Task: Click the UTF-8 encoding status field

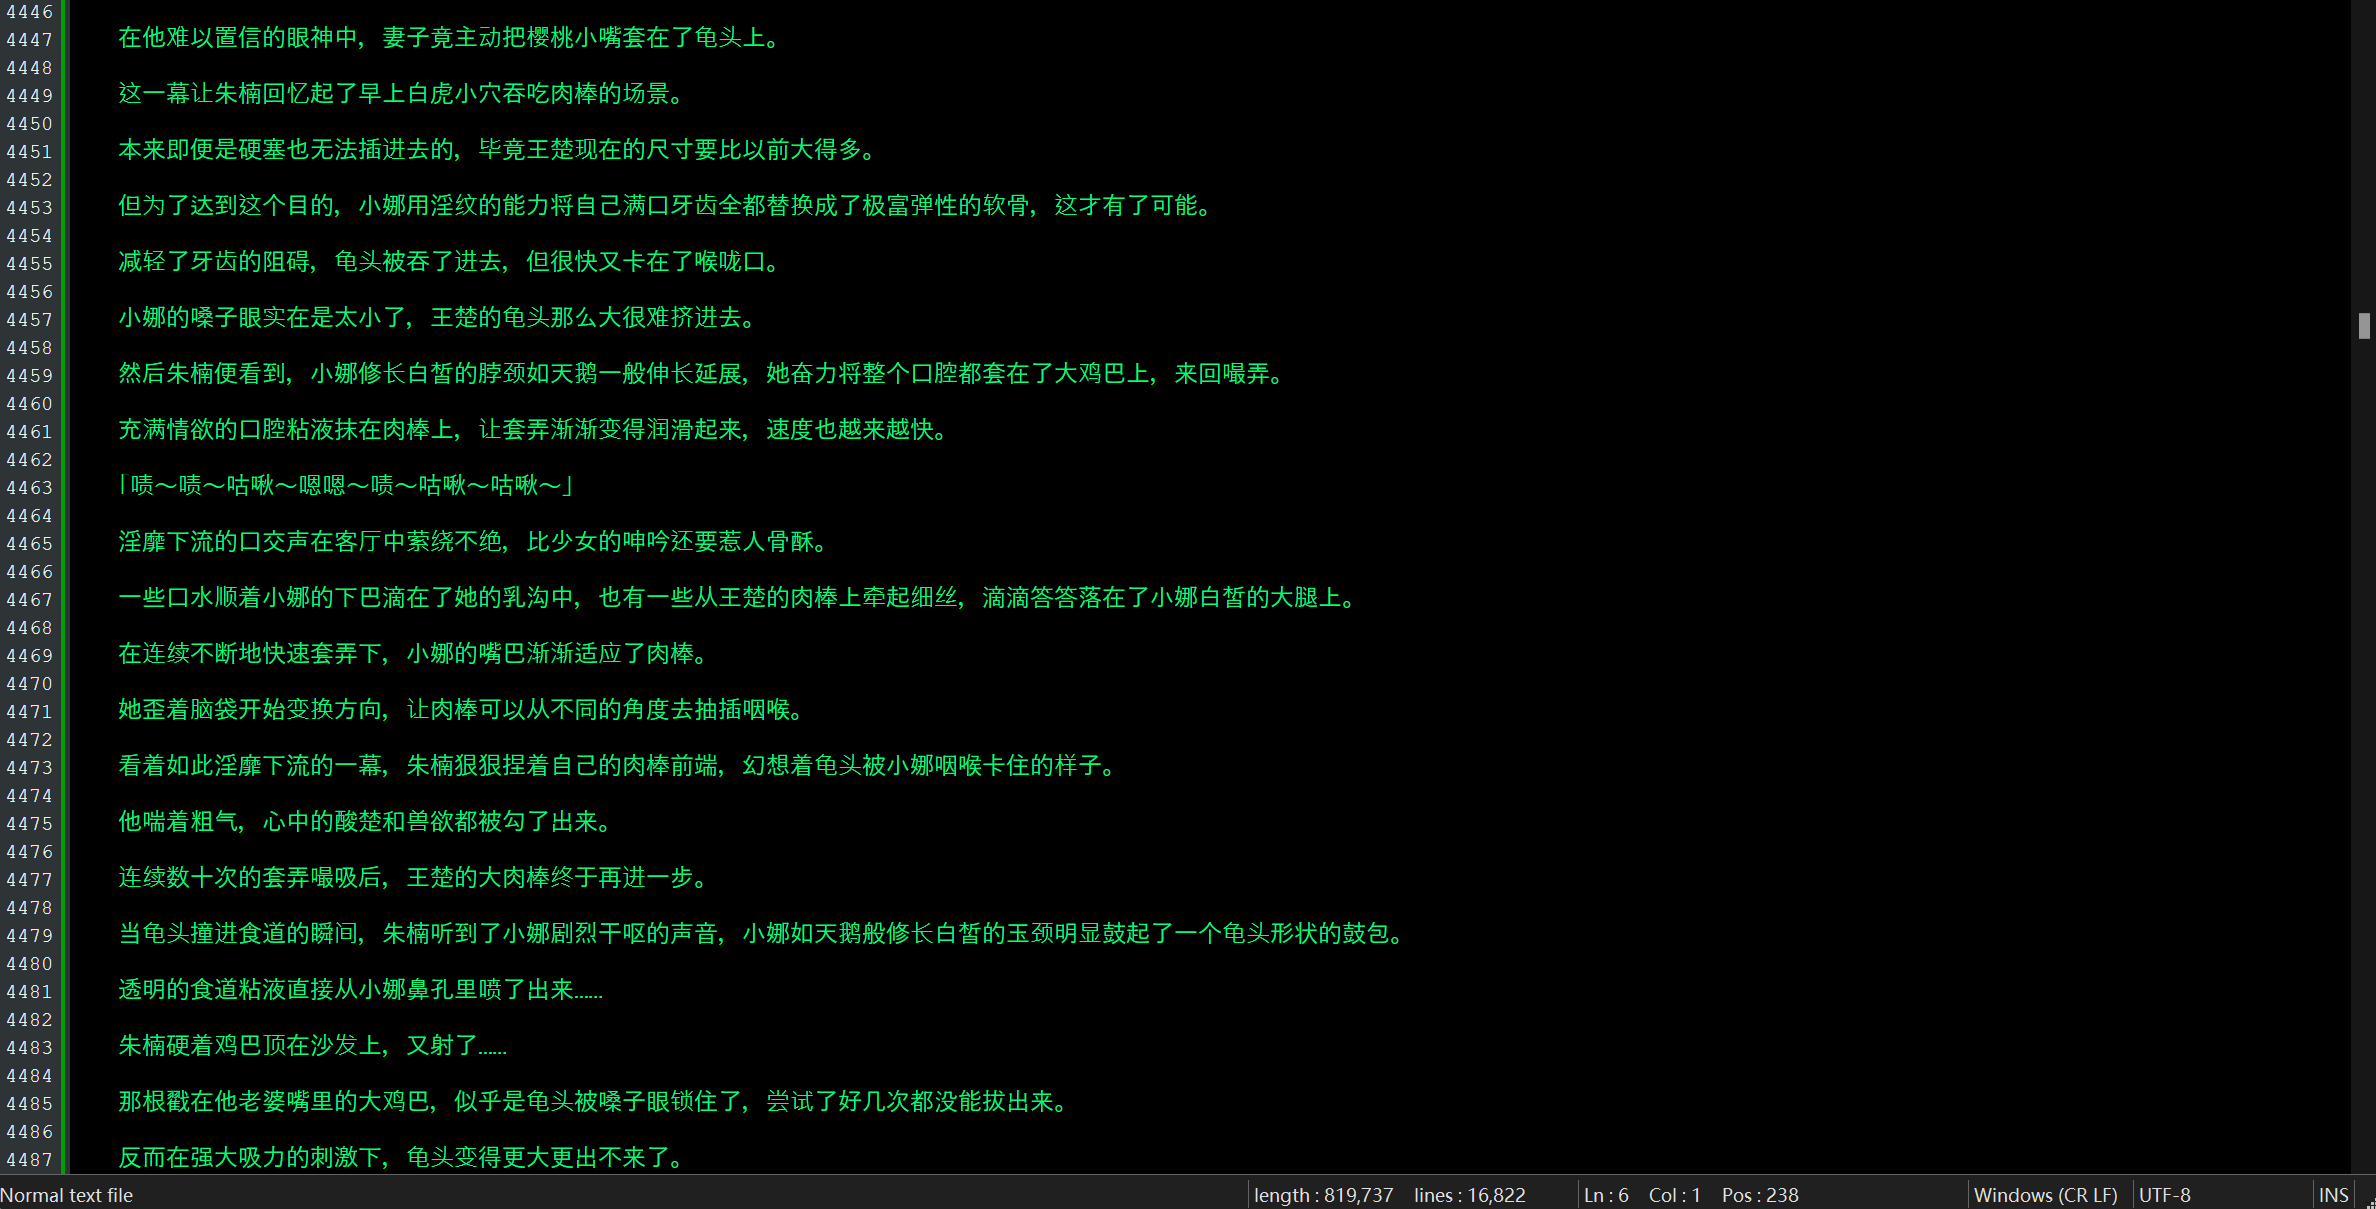Action: [2164, 1195]
